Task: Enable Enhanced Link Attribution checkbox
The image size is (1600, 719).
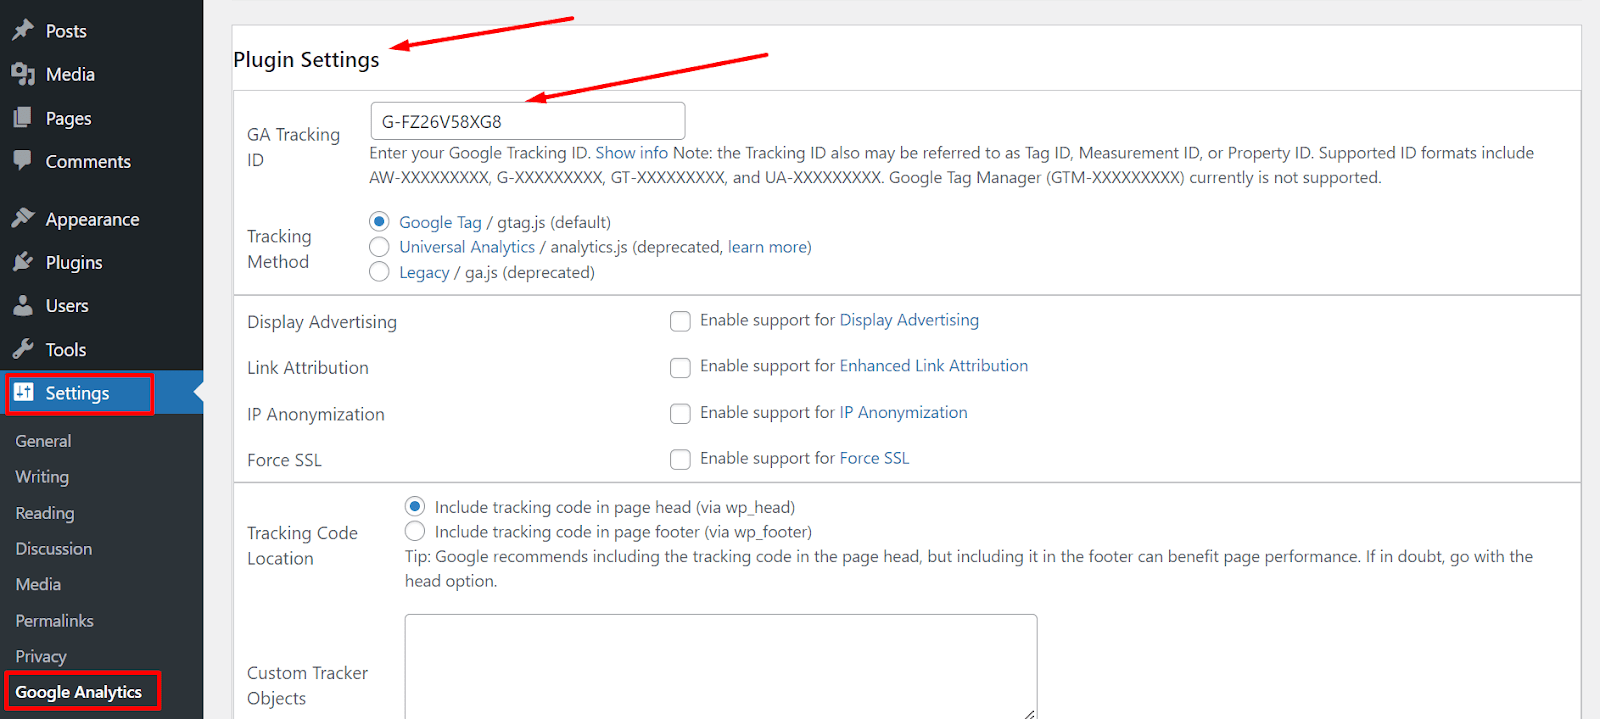Action: pyautogui.click(x=680, y=367)
